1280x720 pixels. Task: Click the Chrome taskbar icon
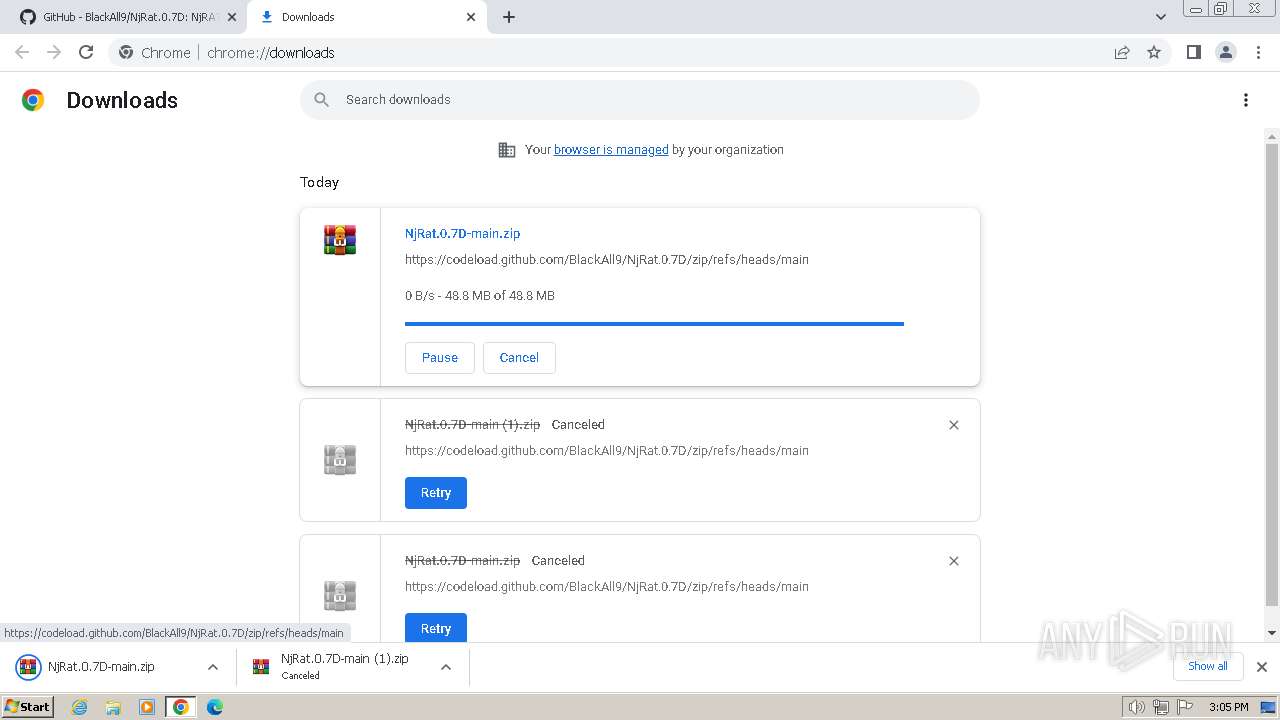[181, 707]
